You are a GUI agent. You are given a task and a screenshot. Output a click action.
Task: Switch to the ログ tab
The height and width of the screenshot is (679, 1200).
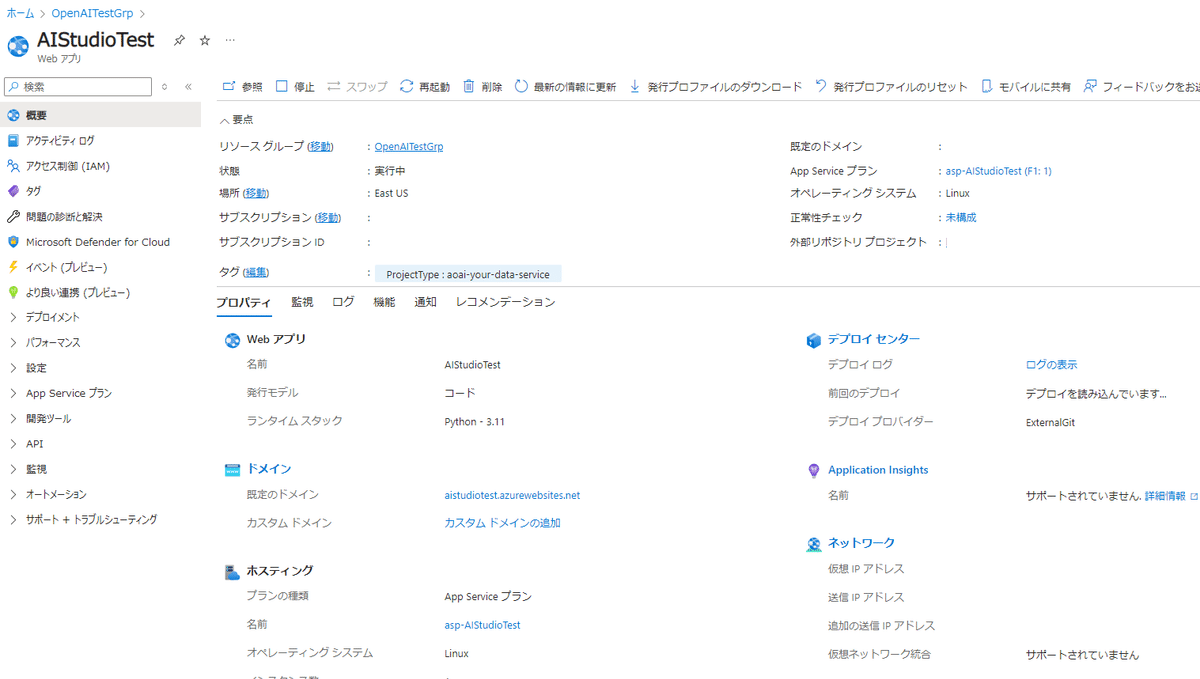pyautogui.click(x=343, y=302)
